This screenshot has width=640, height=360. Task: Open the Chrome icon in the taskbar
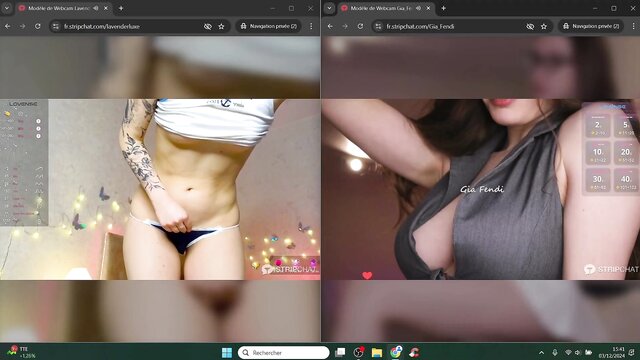point(396,352)
